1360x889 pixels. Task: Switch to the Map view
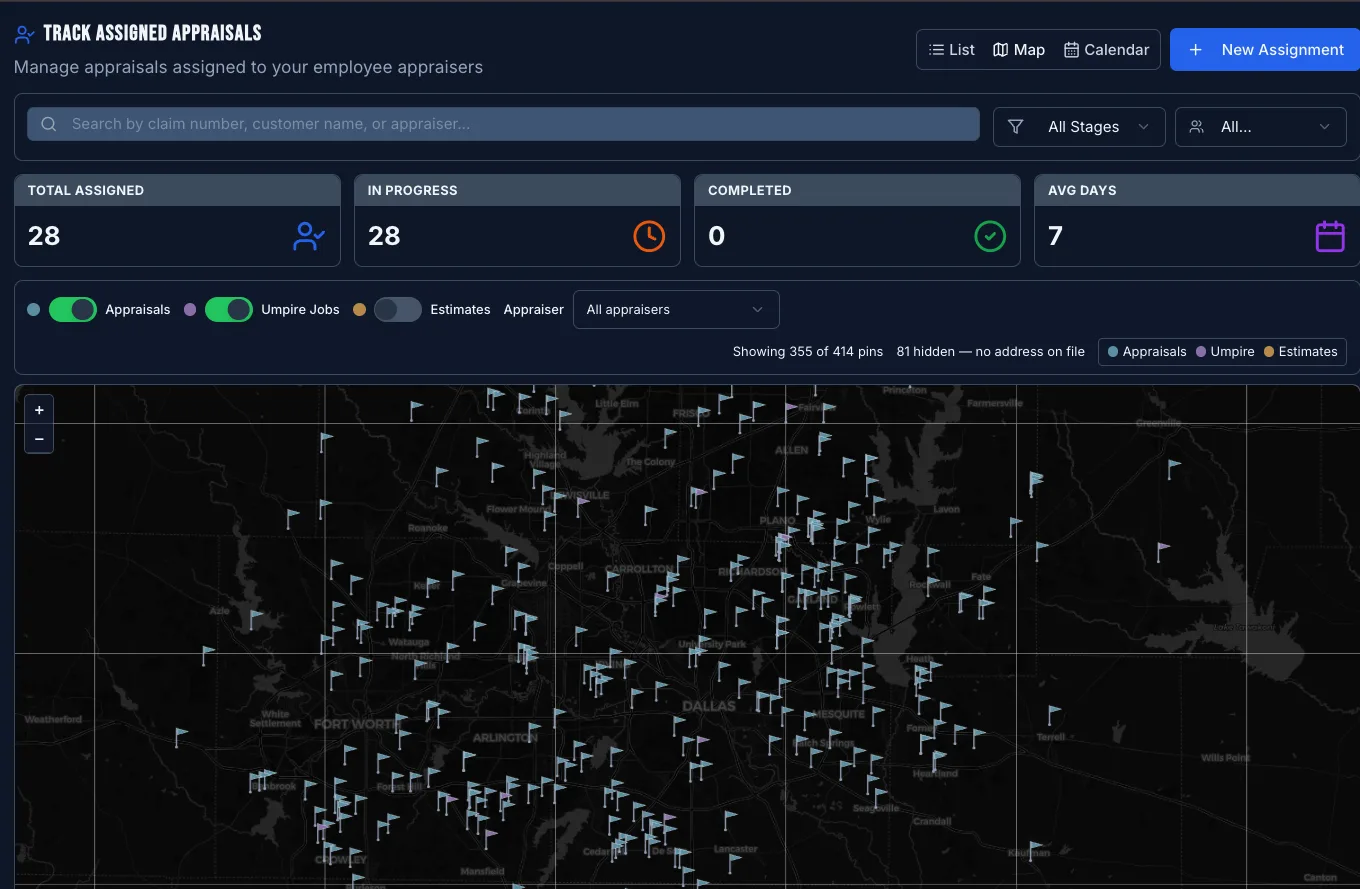1019,50
